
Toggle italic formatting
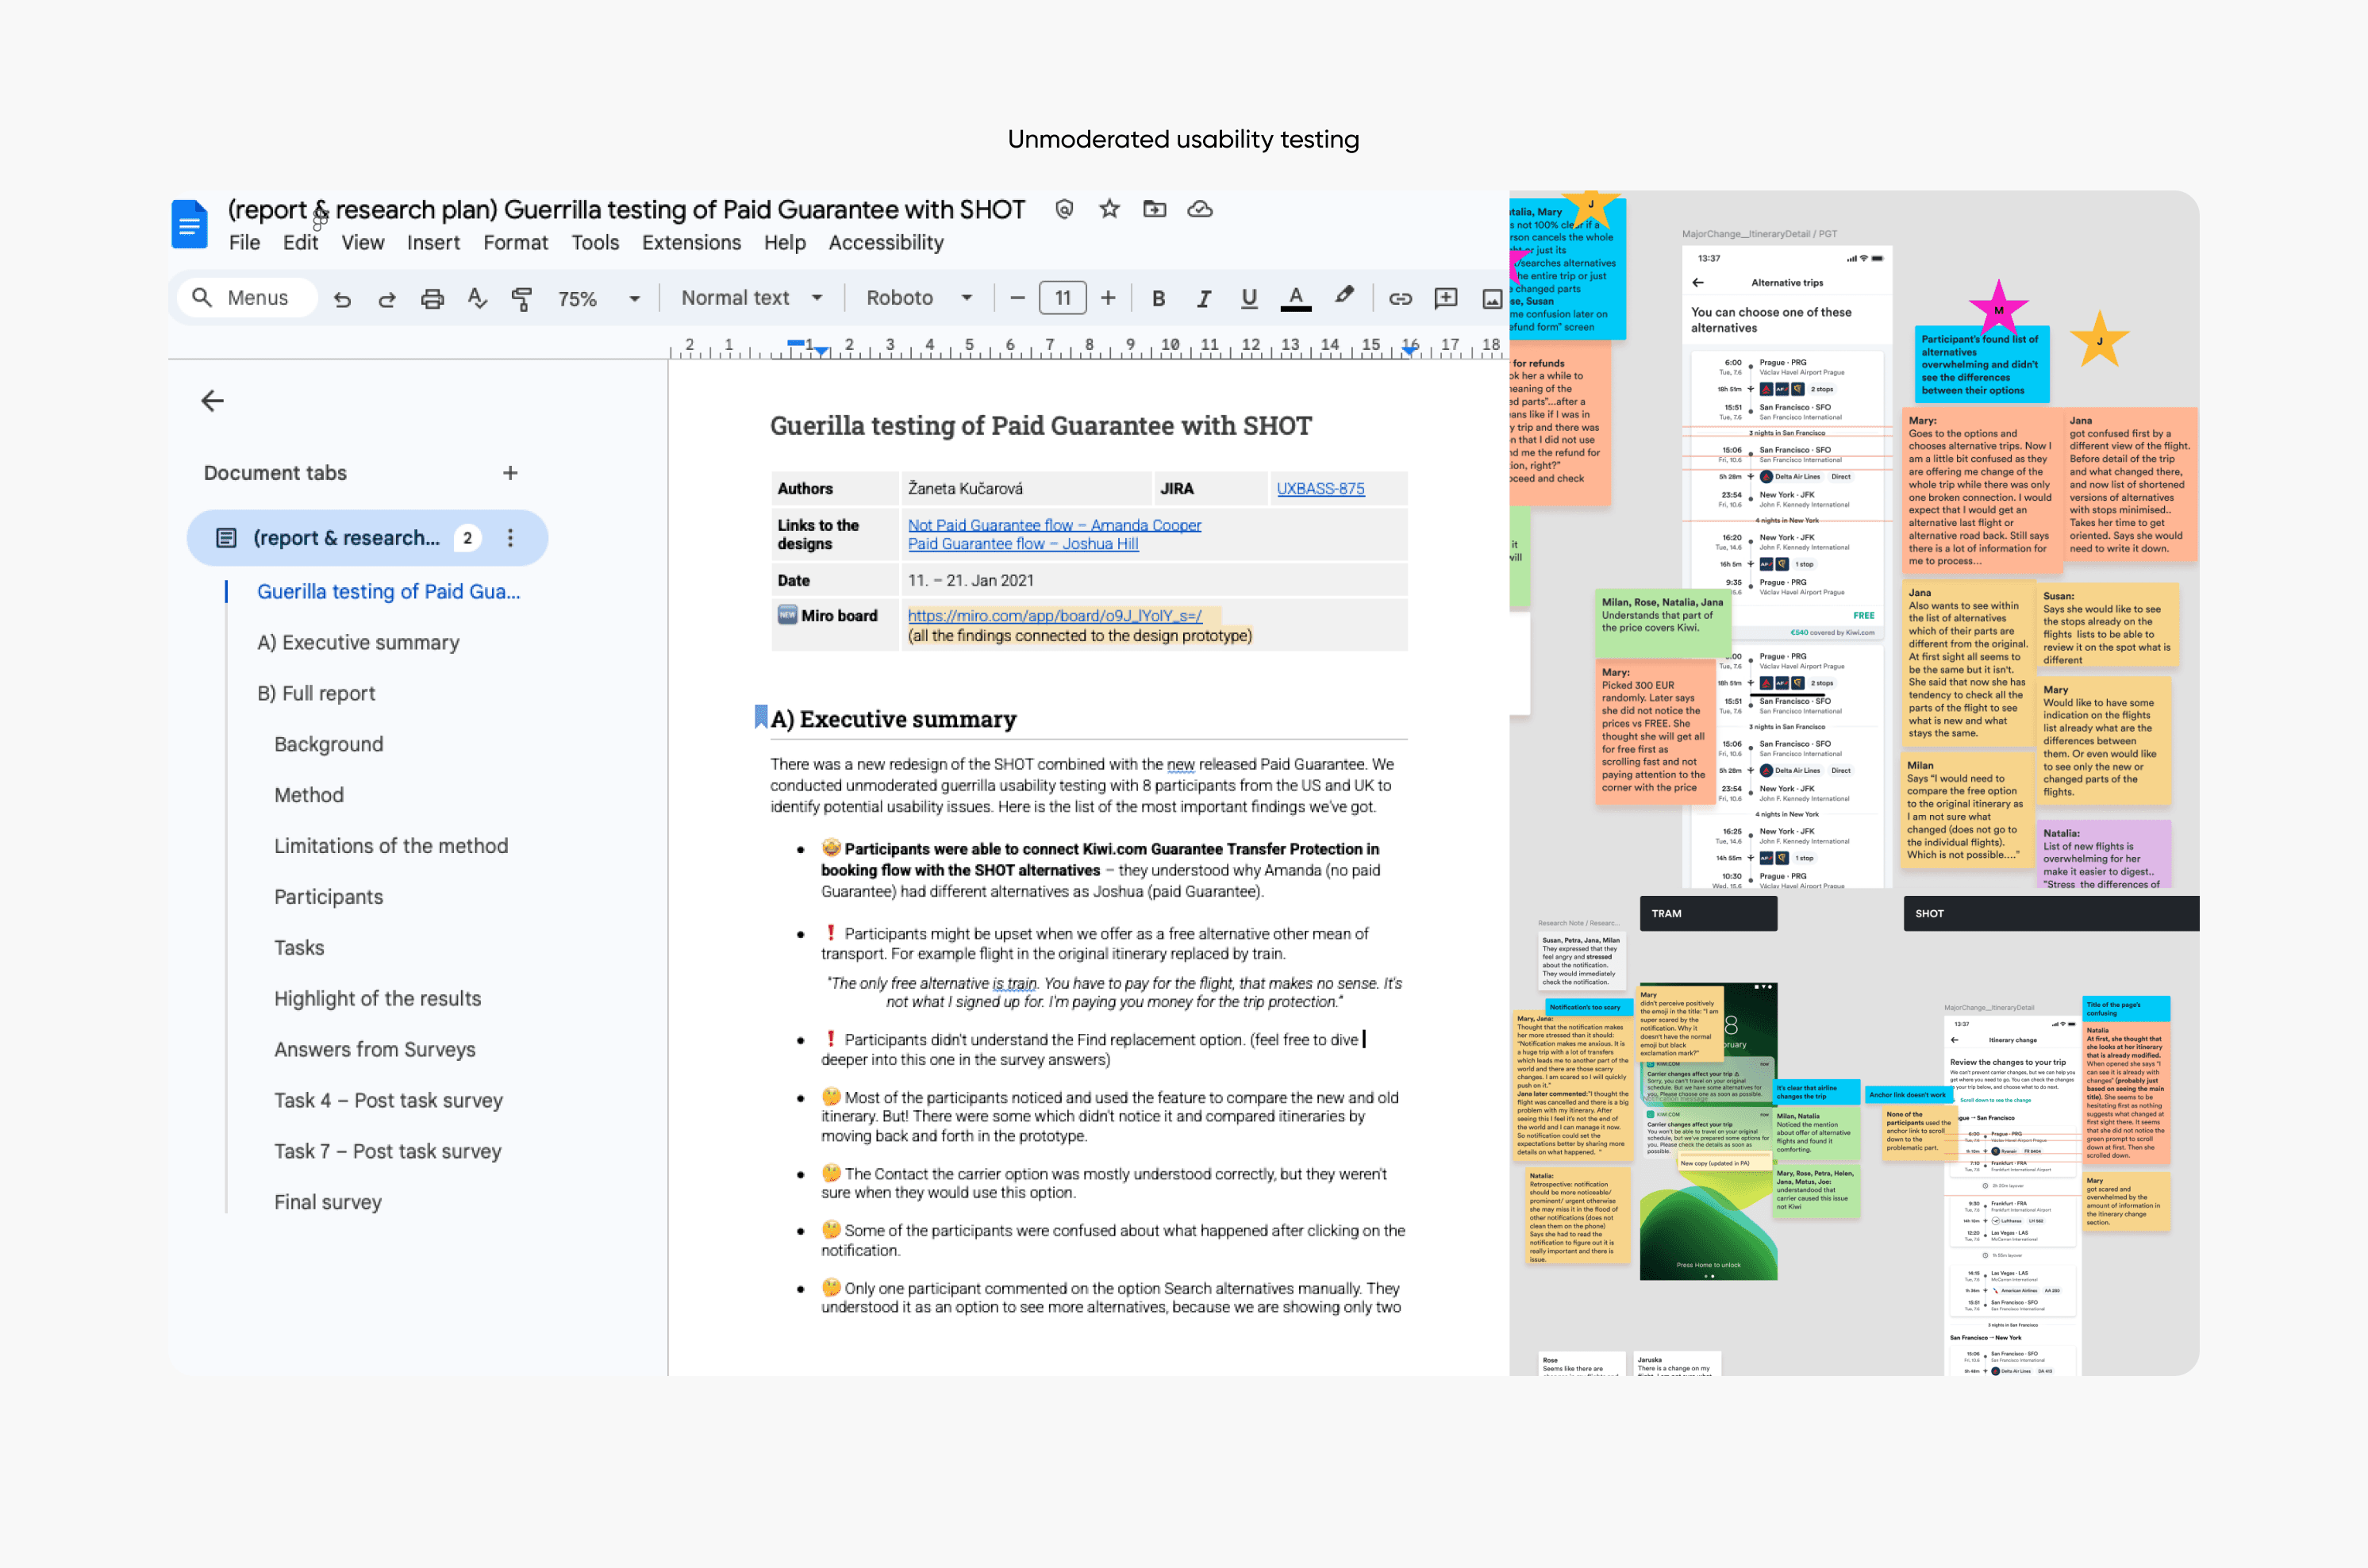[x=1204, y=298]
